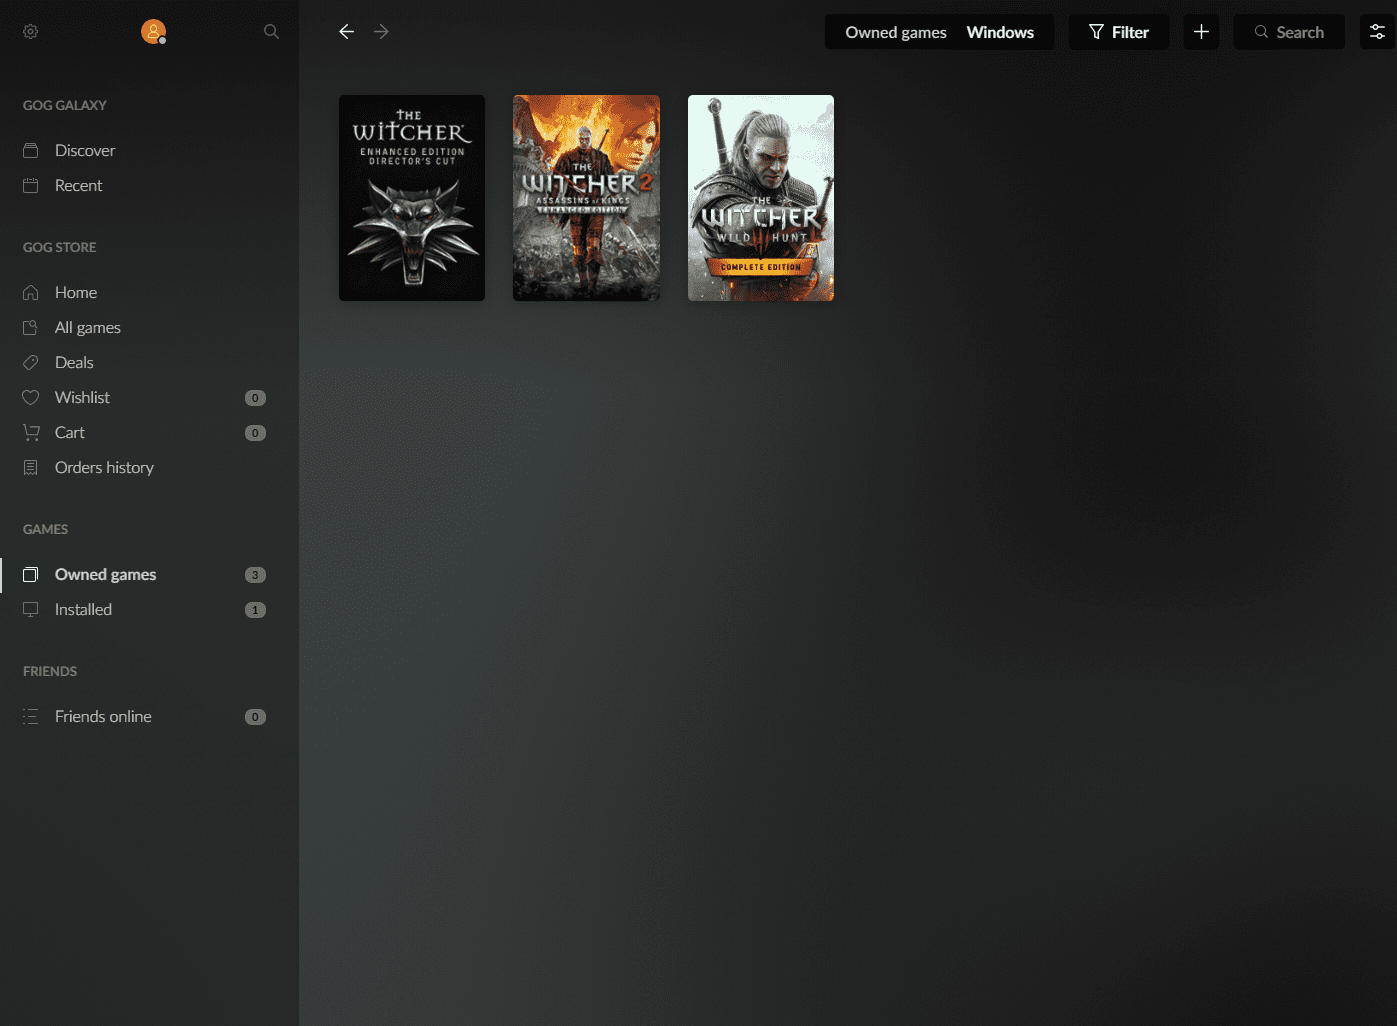1397x1026 pixels.
Task: Open The Witcher Enhanced Edition cover
Action: [x=412, y=198]
